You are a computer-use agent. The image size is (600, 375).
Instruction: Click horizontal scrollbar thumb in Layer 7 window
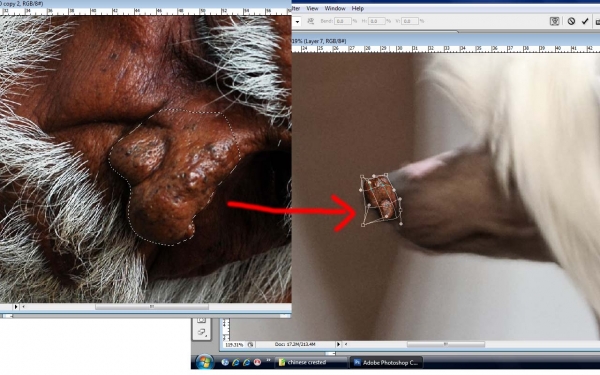point(446,344)
